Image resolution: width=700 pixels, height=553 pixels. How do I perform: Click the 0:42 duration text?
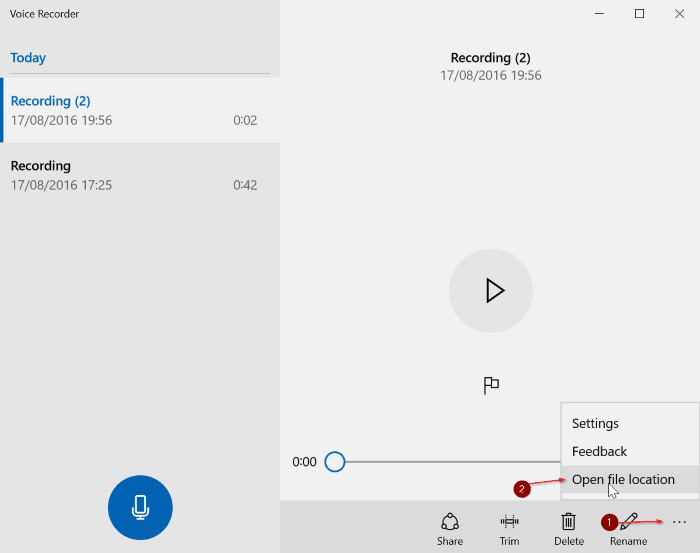tap(245, 185)
